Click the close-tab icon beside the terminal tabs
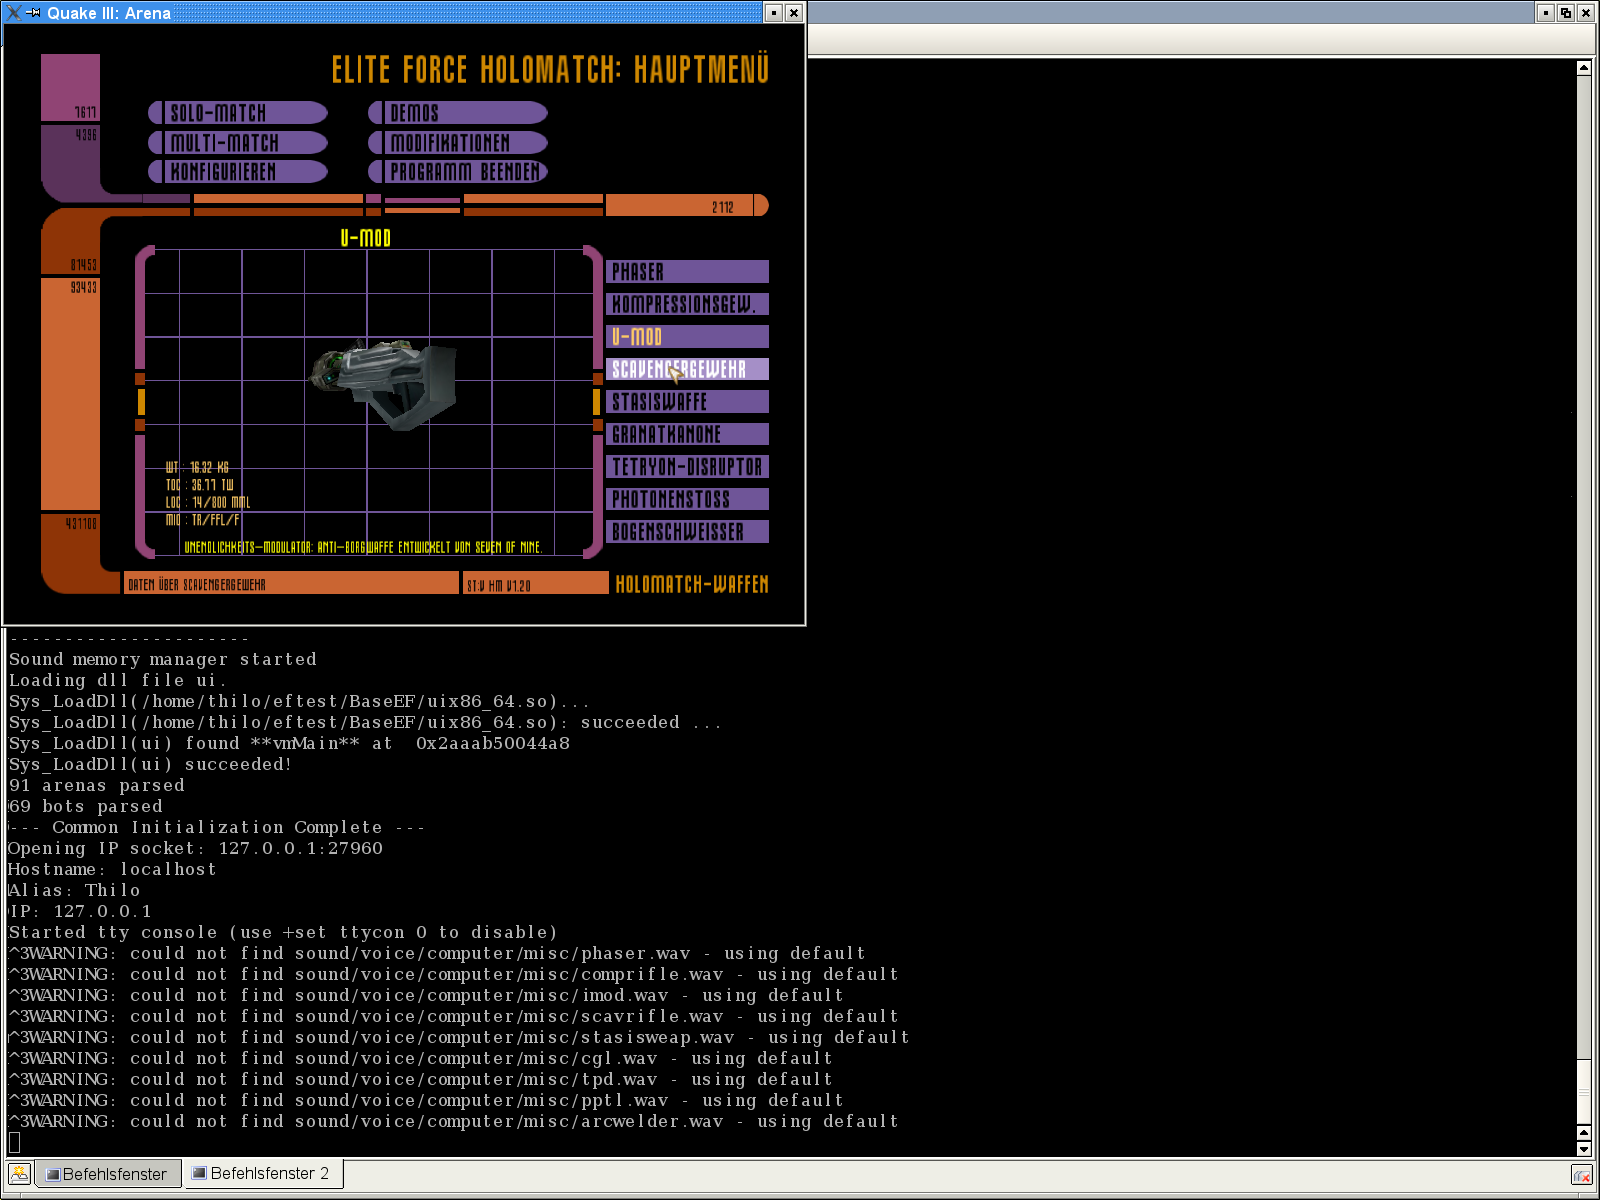This screenshot has height=1200, width=1600. pos(1581,1175)
